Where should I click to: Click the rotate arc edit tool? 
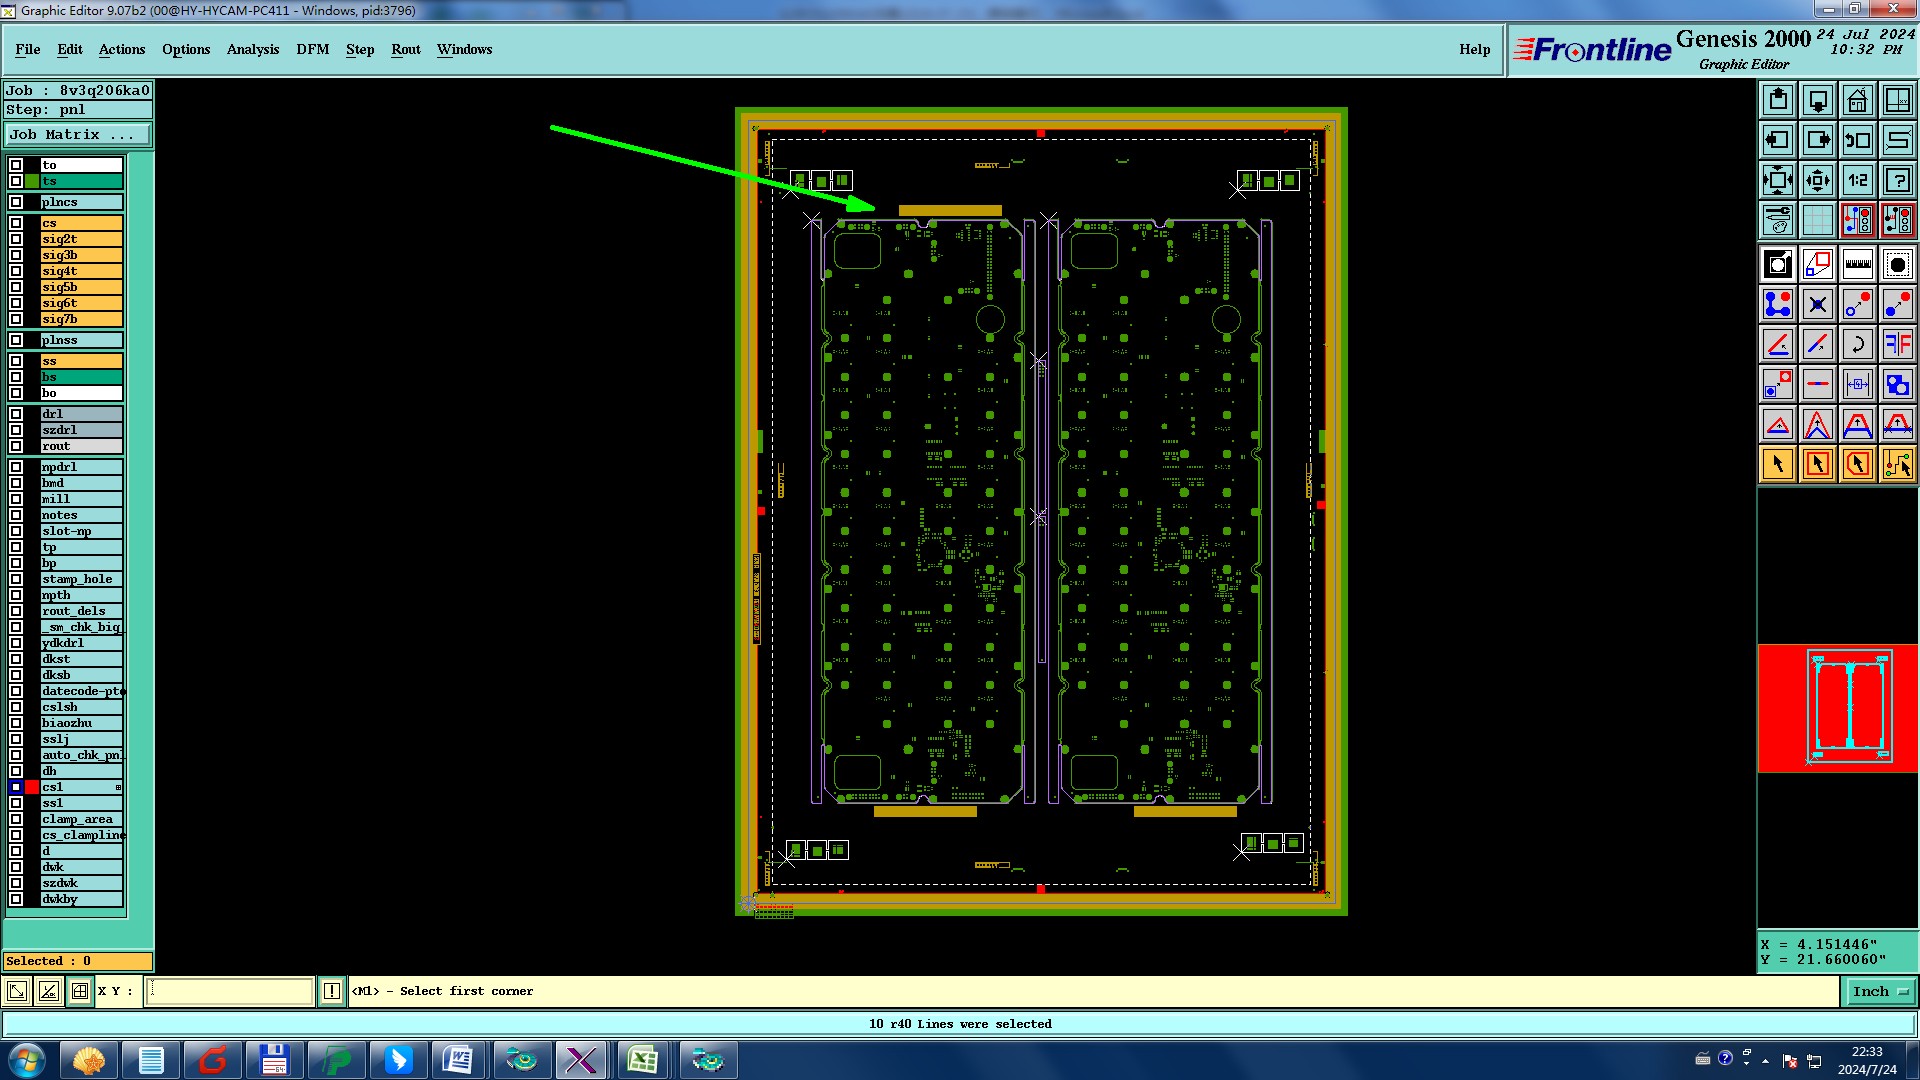click(1857, 344)
